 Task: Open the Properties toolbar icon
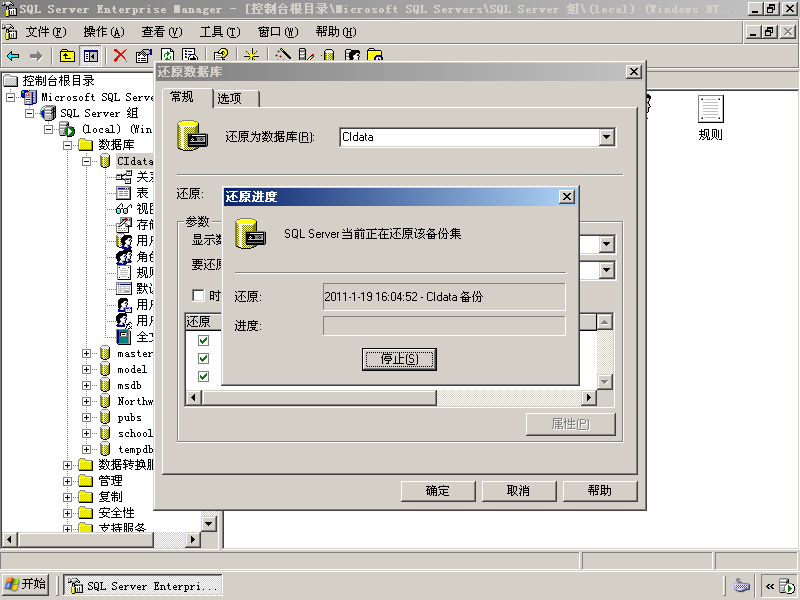144,56
